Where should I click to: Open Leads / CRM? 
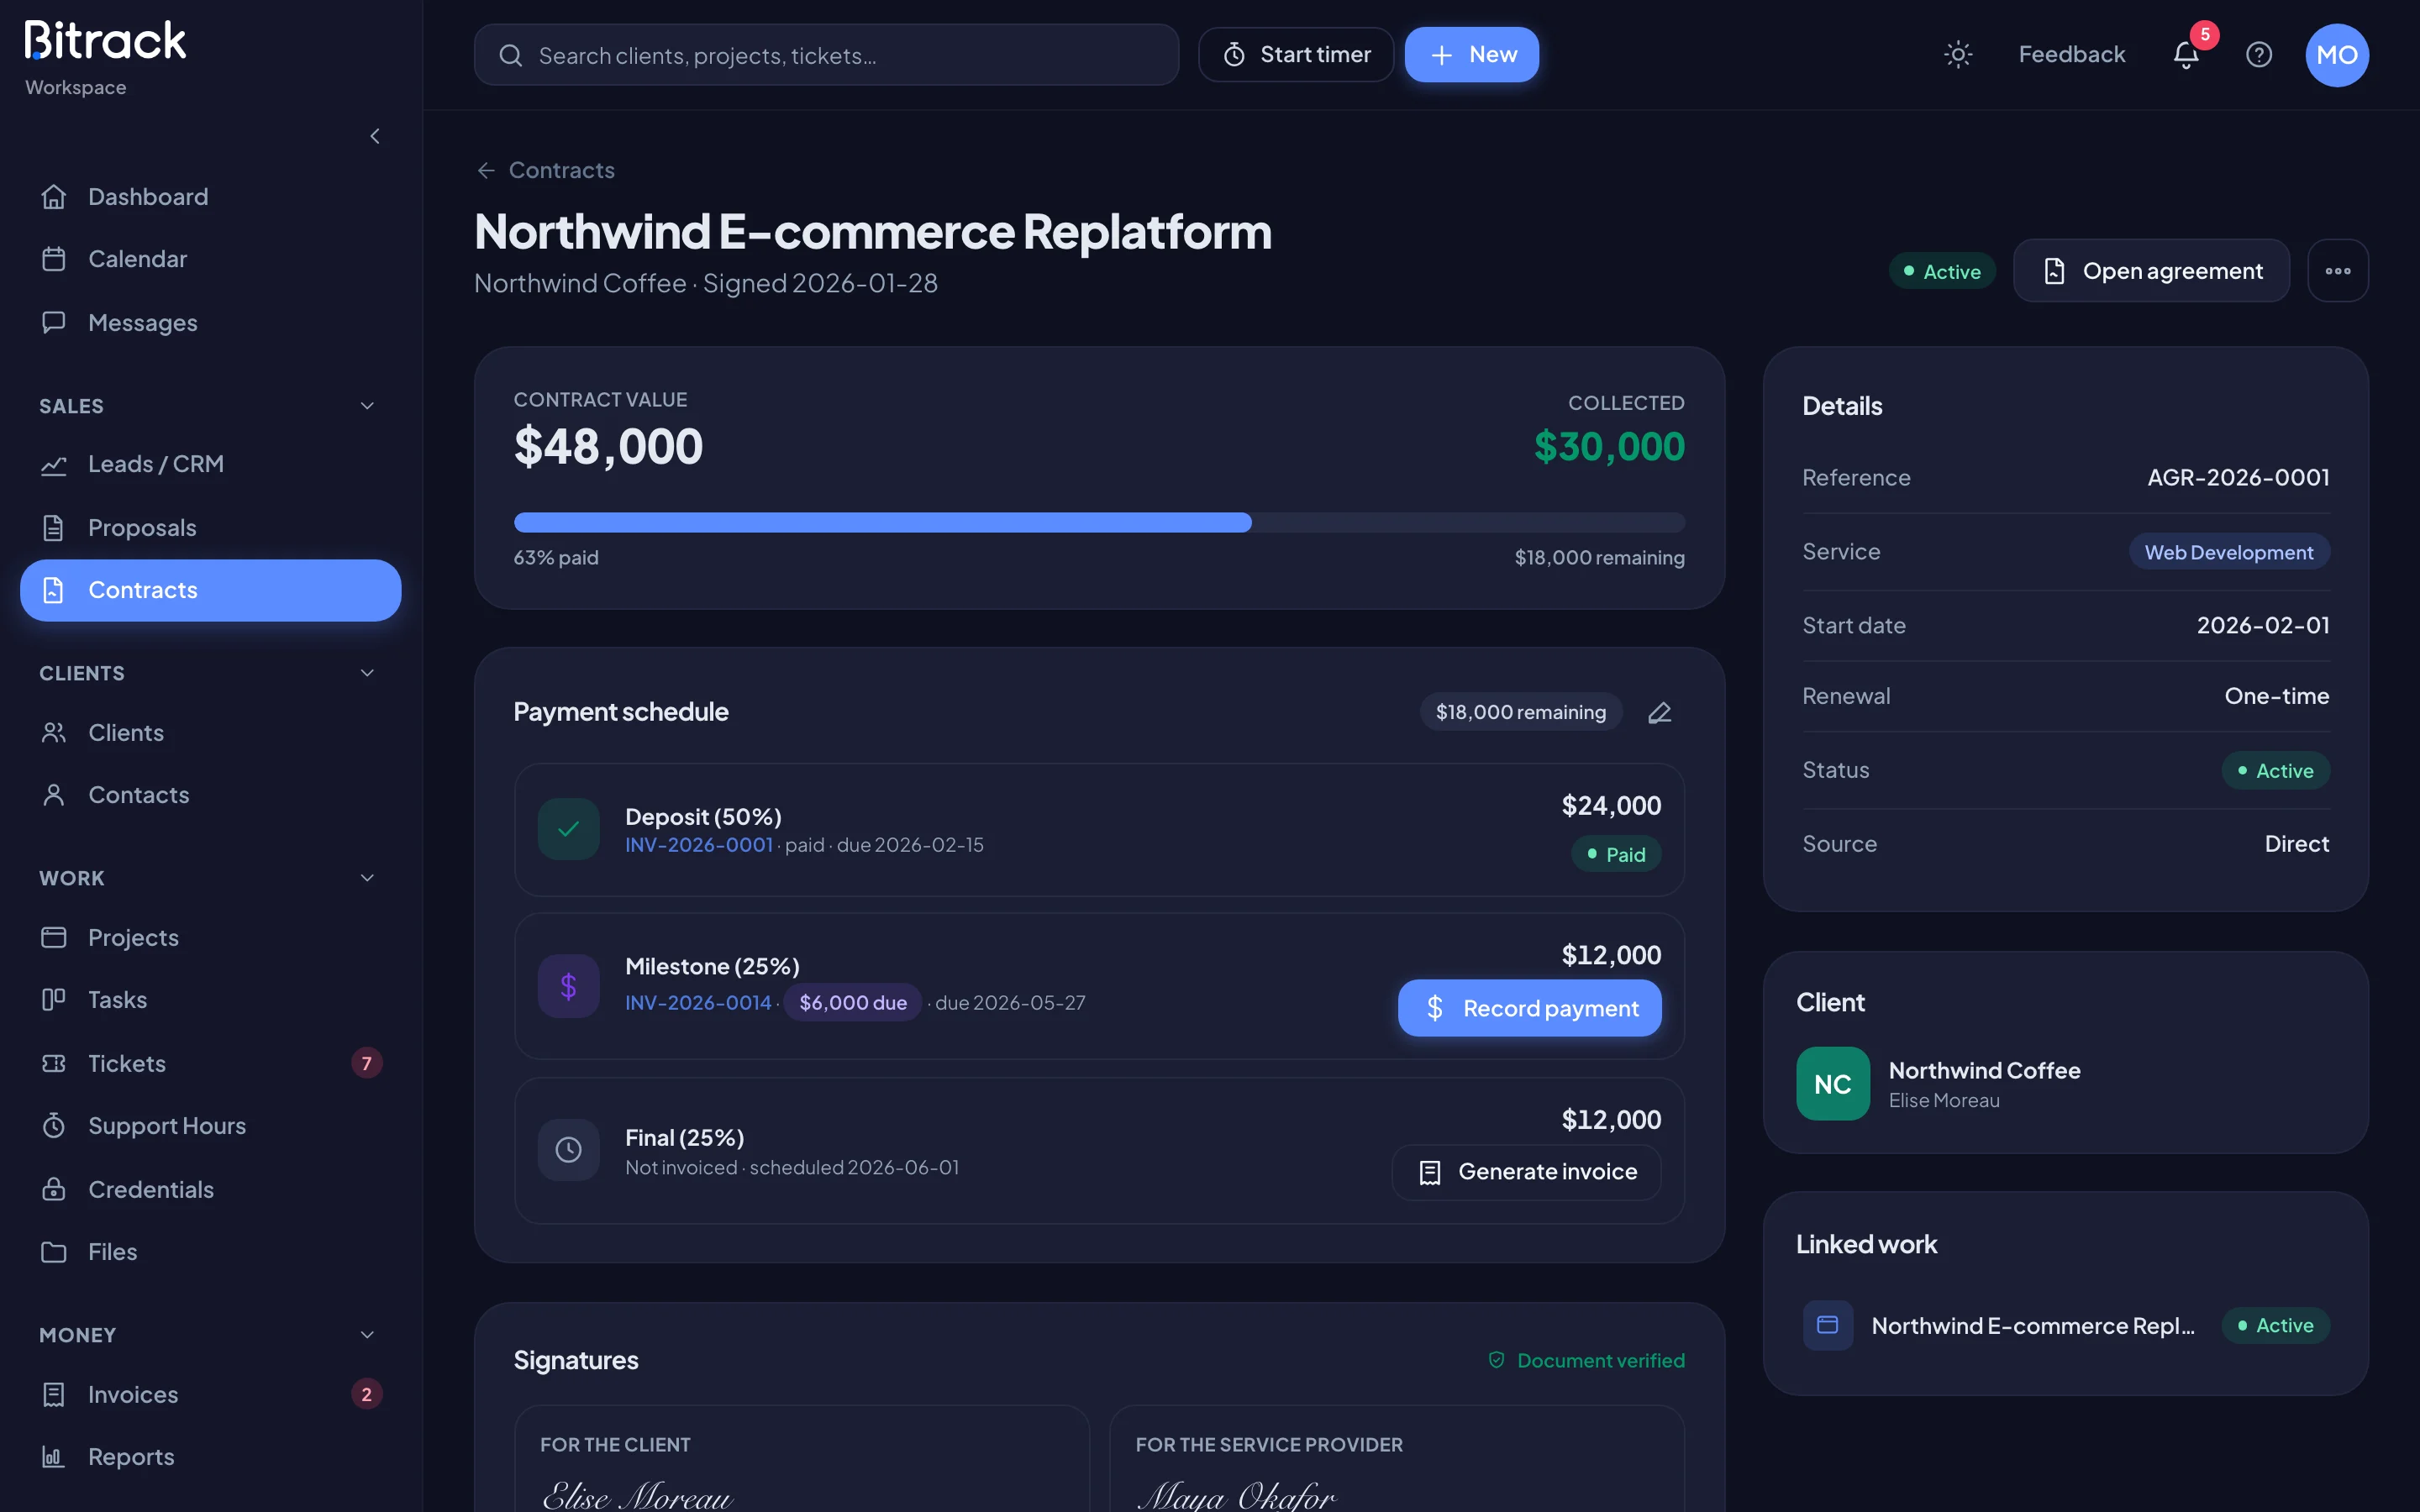click(x=210, y=464)
